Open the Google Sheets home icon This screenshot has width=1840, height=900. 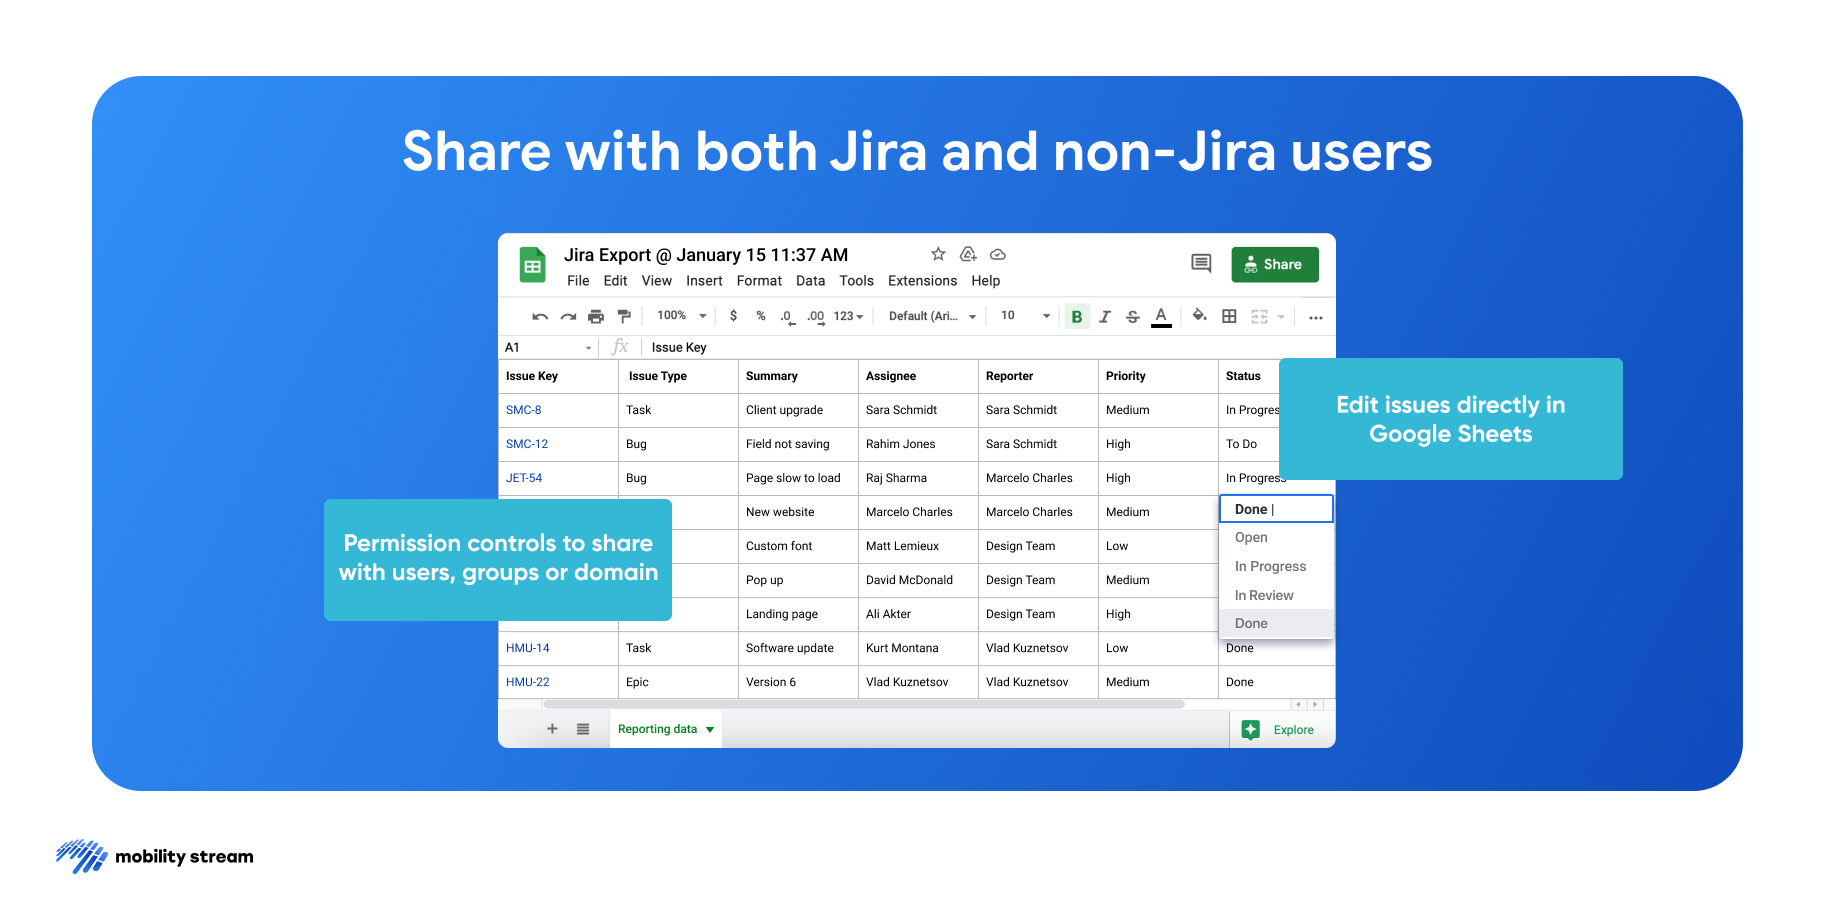533,266
